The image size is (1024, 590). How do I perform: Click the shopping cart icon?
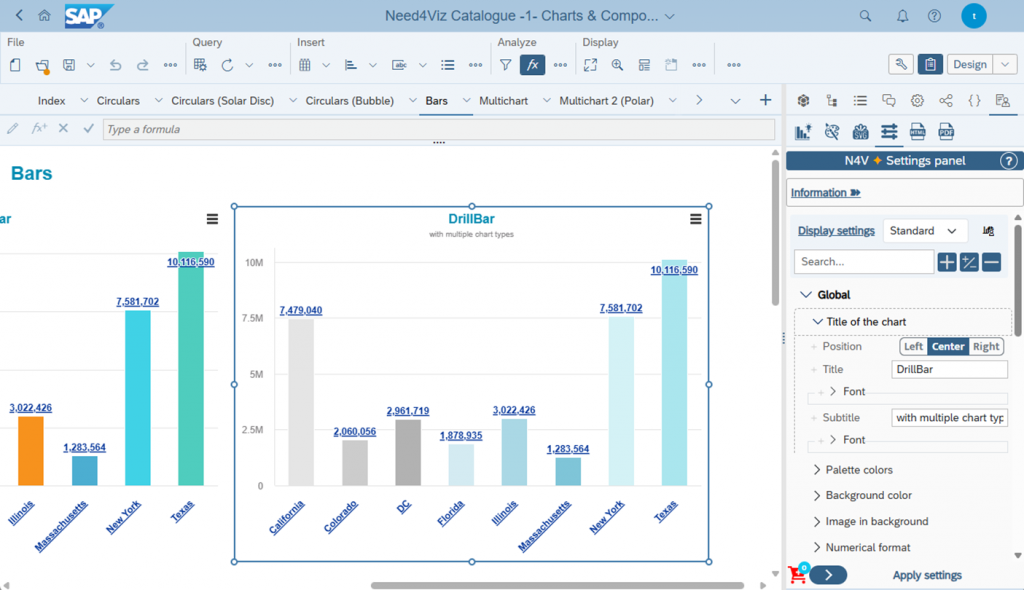pos(797,575)
